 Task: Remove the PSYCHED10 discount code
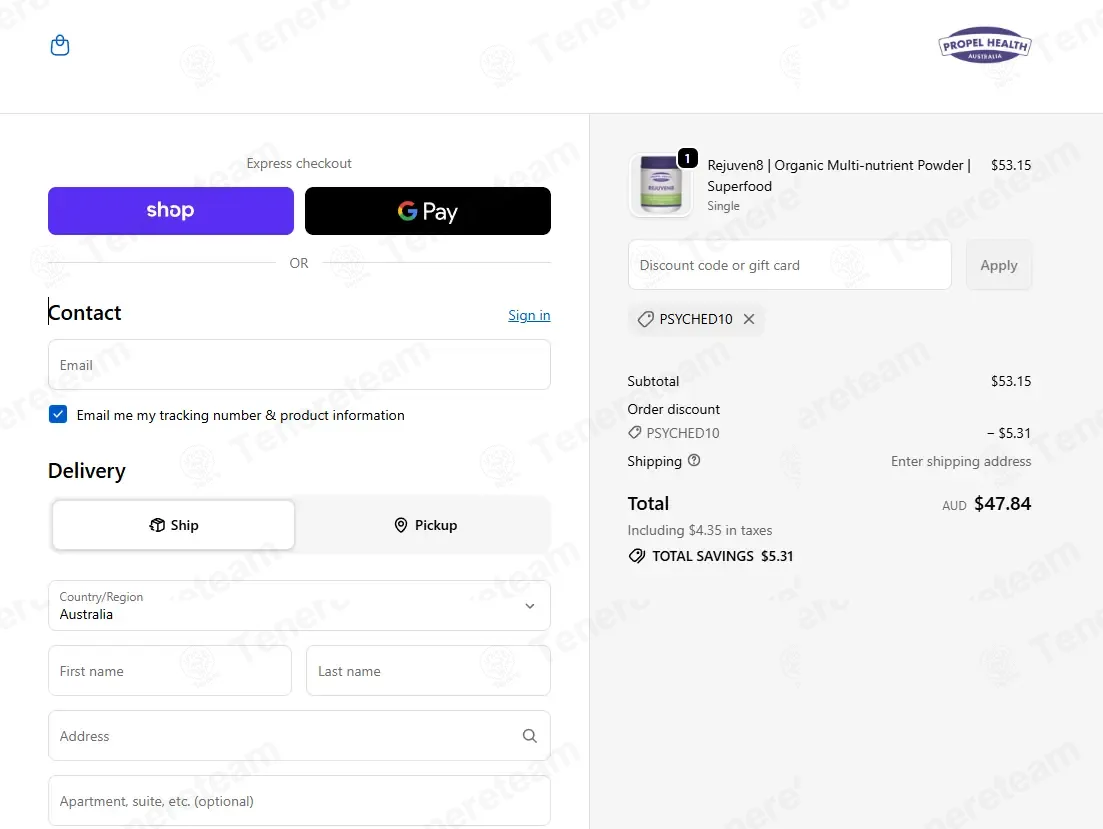click(749, 319)
